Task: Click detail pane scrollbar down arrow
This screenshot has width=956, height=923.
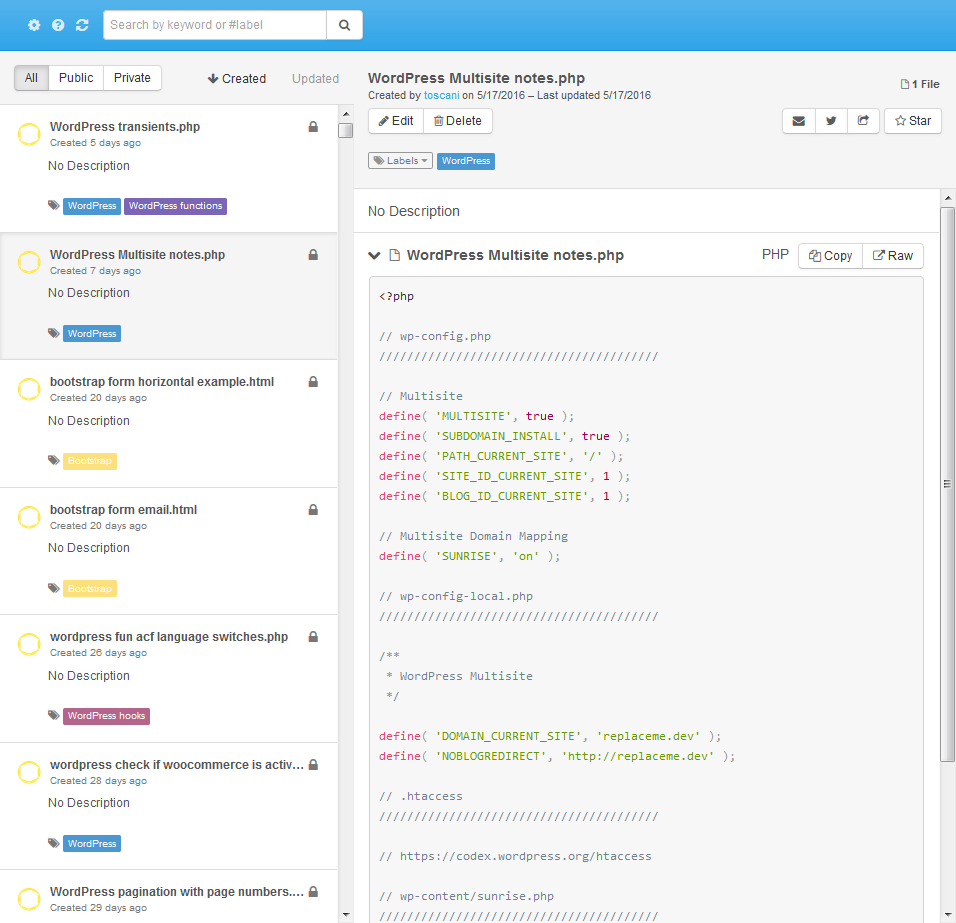Action: [x=947, y=914]
